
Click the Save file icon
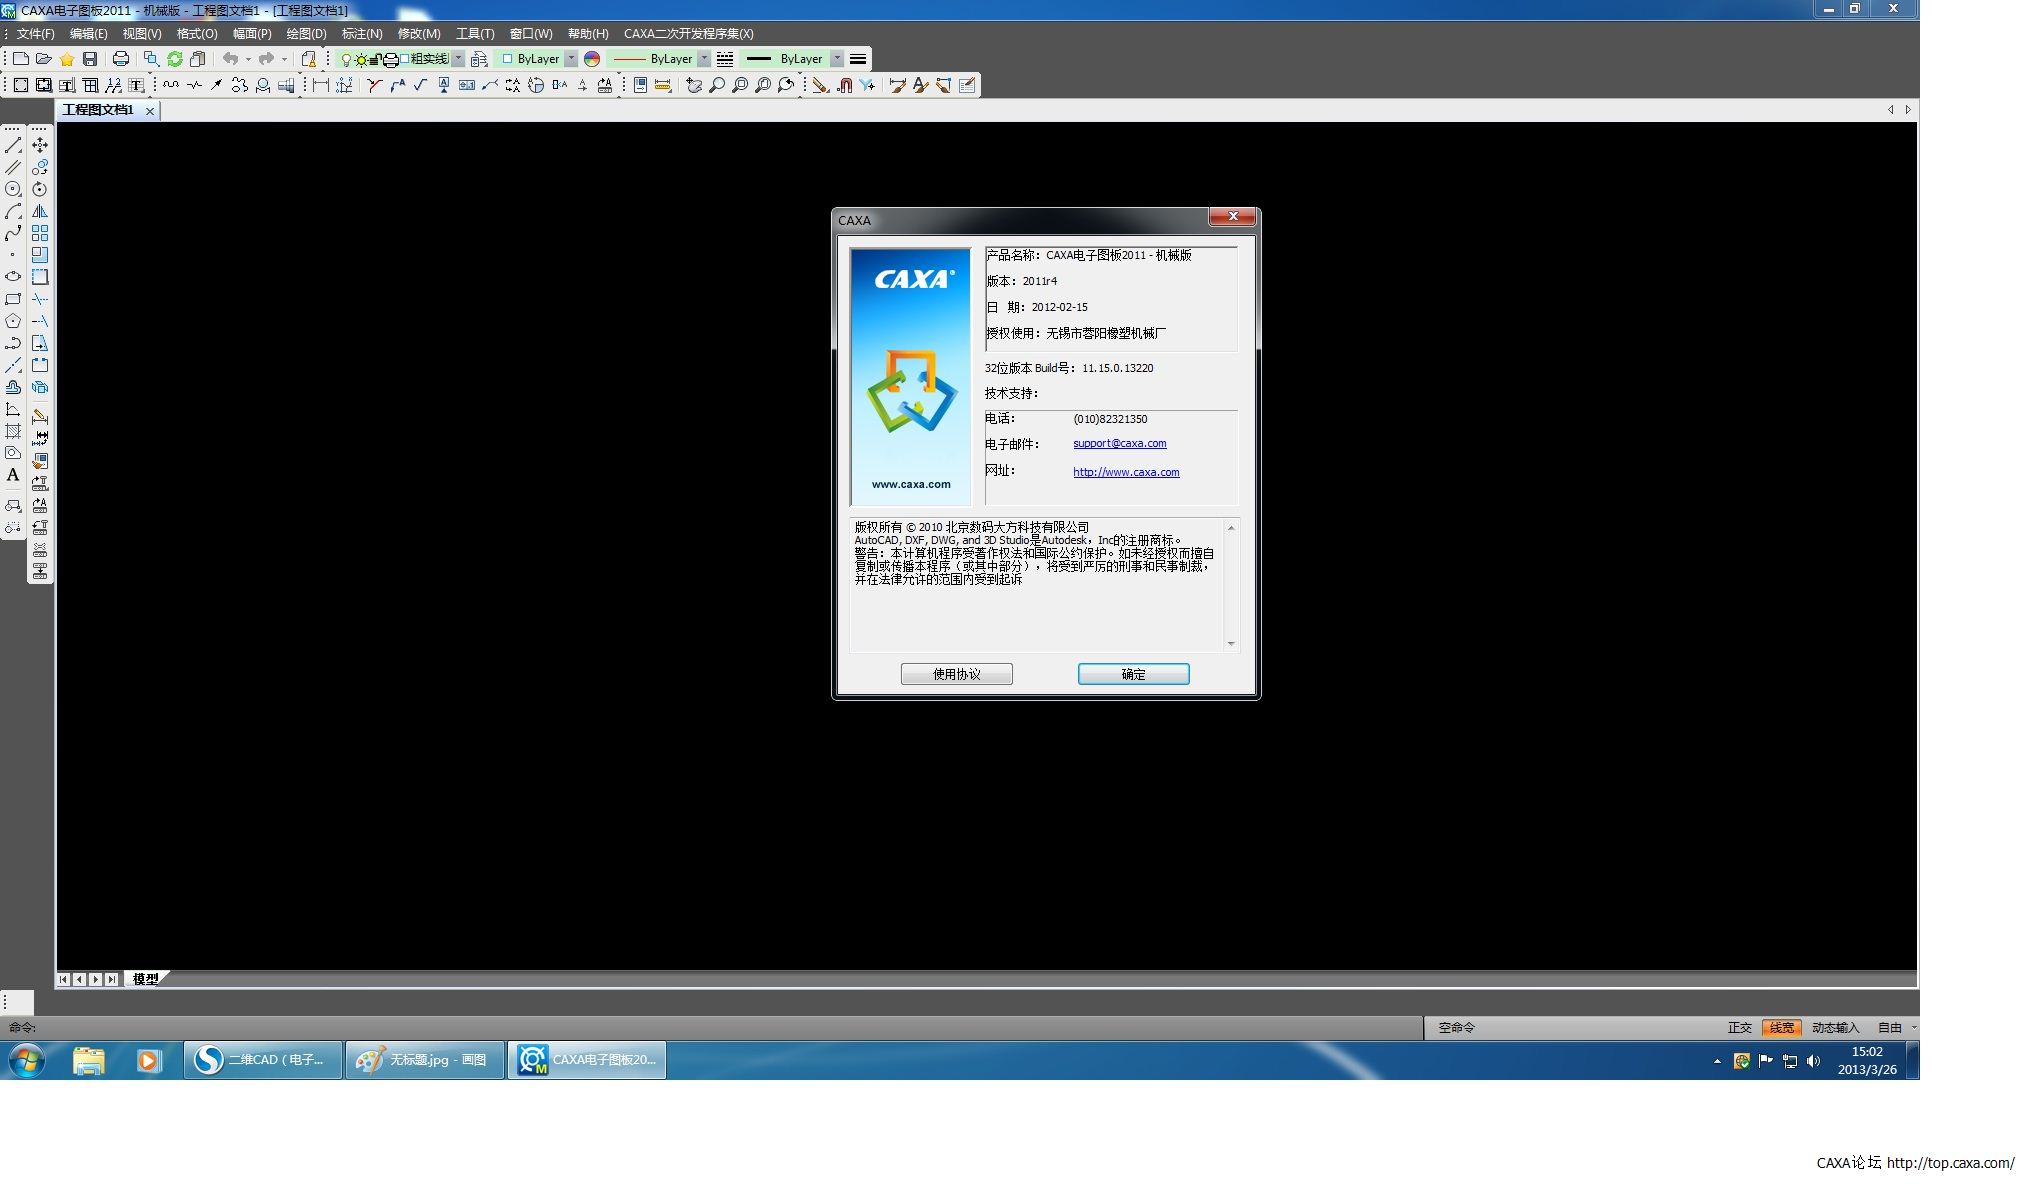tap(90, 59)
